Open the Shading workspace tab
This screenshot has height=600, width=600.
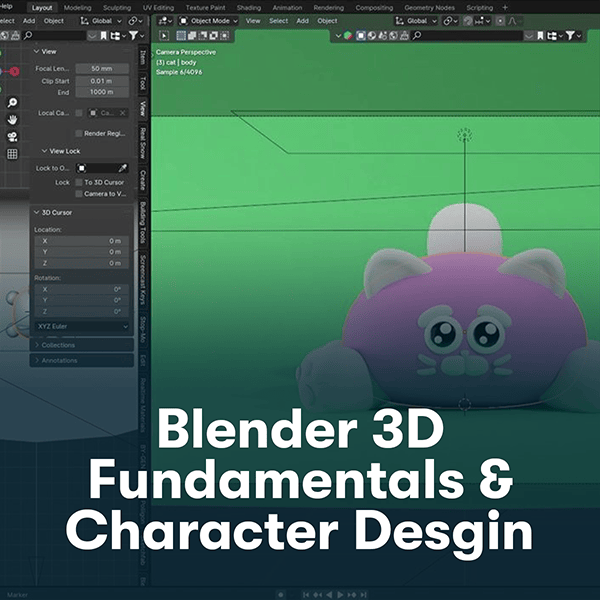coord(249,8)
